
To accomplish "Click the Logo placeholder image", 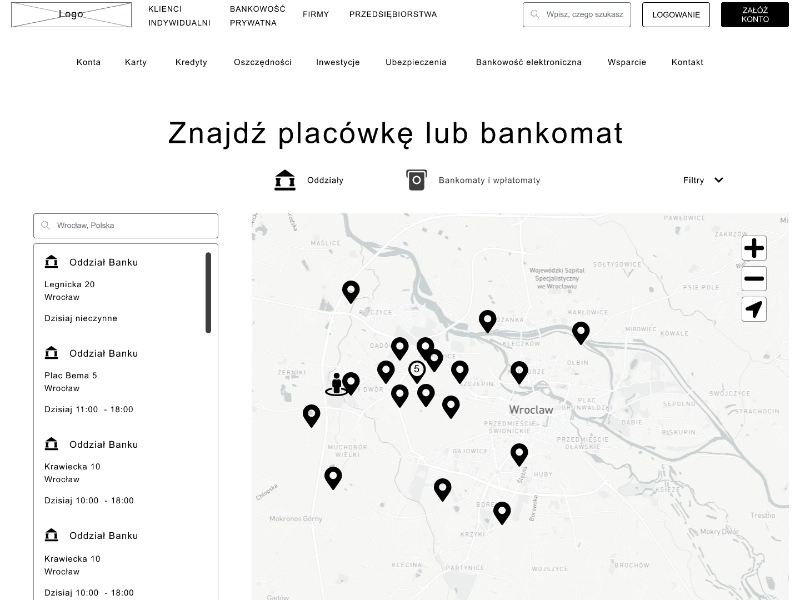I will [71, 14].
